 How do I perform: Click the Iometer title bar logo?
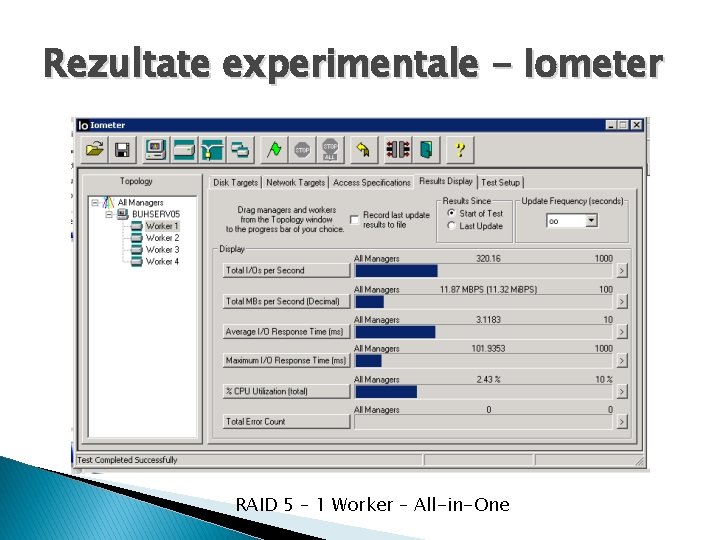(x=83, y=125)
